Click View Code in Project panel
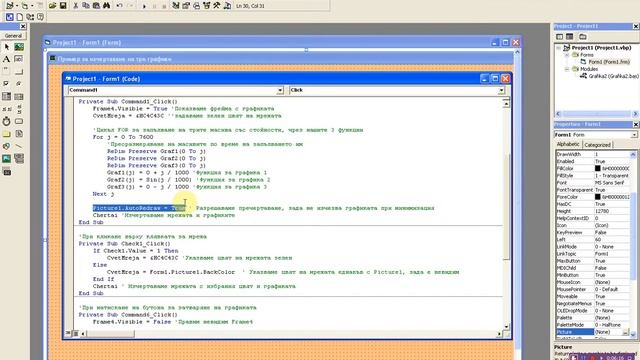The image size is (640, 360). 560,37
